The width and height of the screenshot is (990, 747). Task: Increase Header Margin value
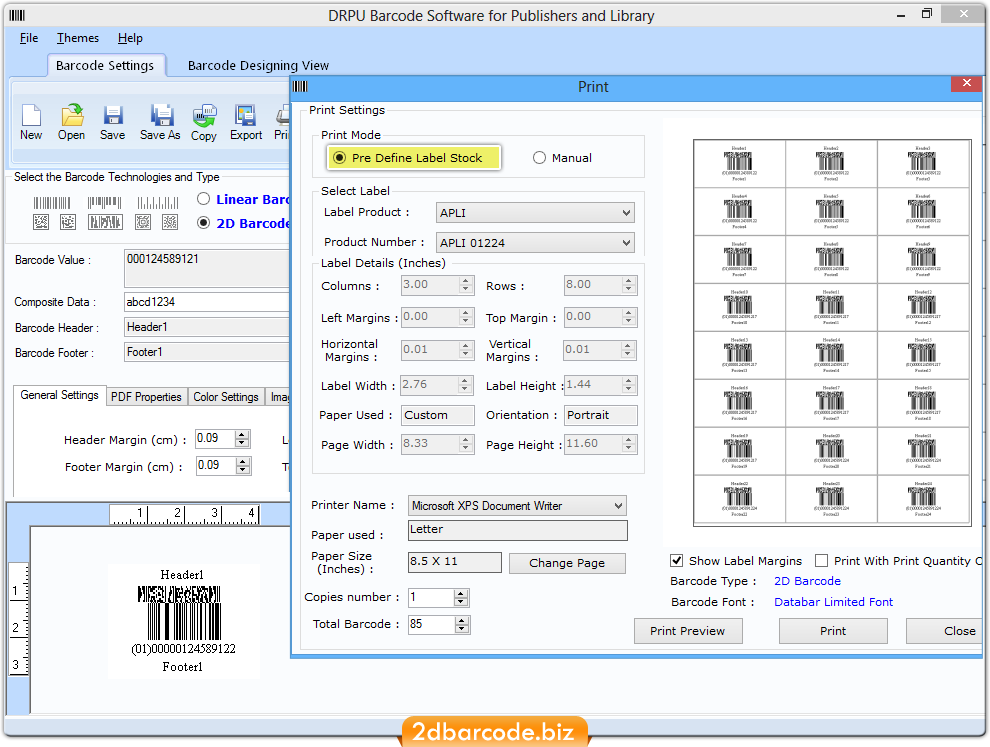242,434
